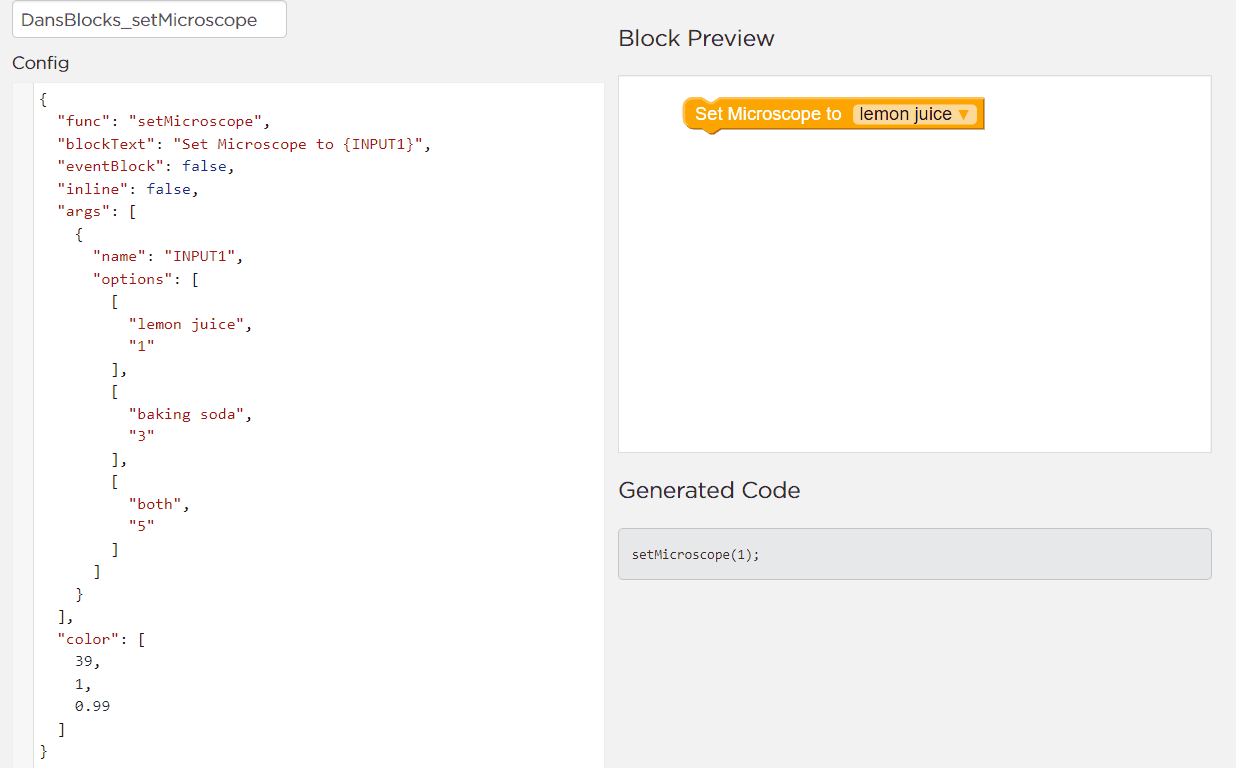The image size is (1236, 768).
Task: Click the Config section label
Action: coord(41,62)
